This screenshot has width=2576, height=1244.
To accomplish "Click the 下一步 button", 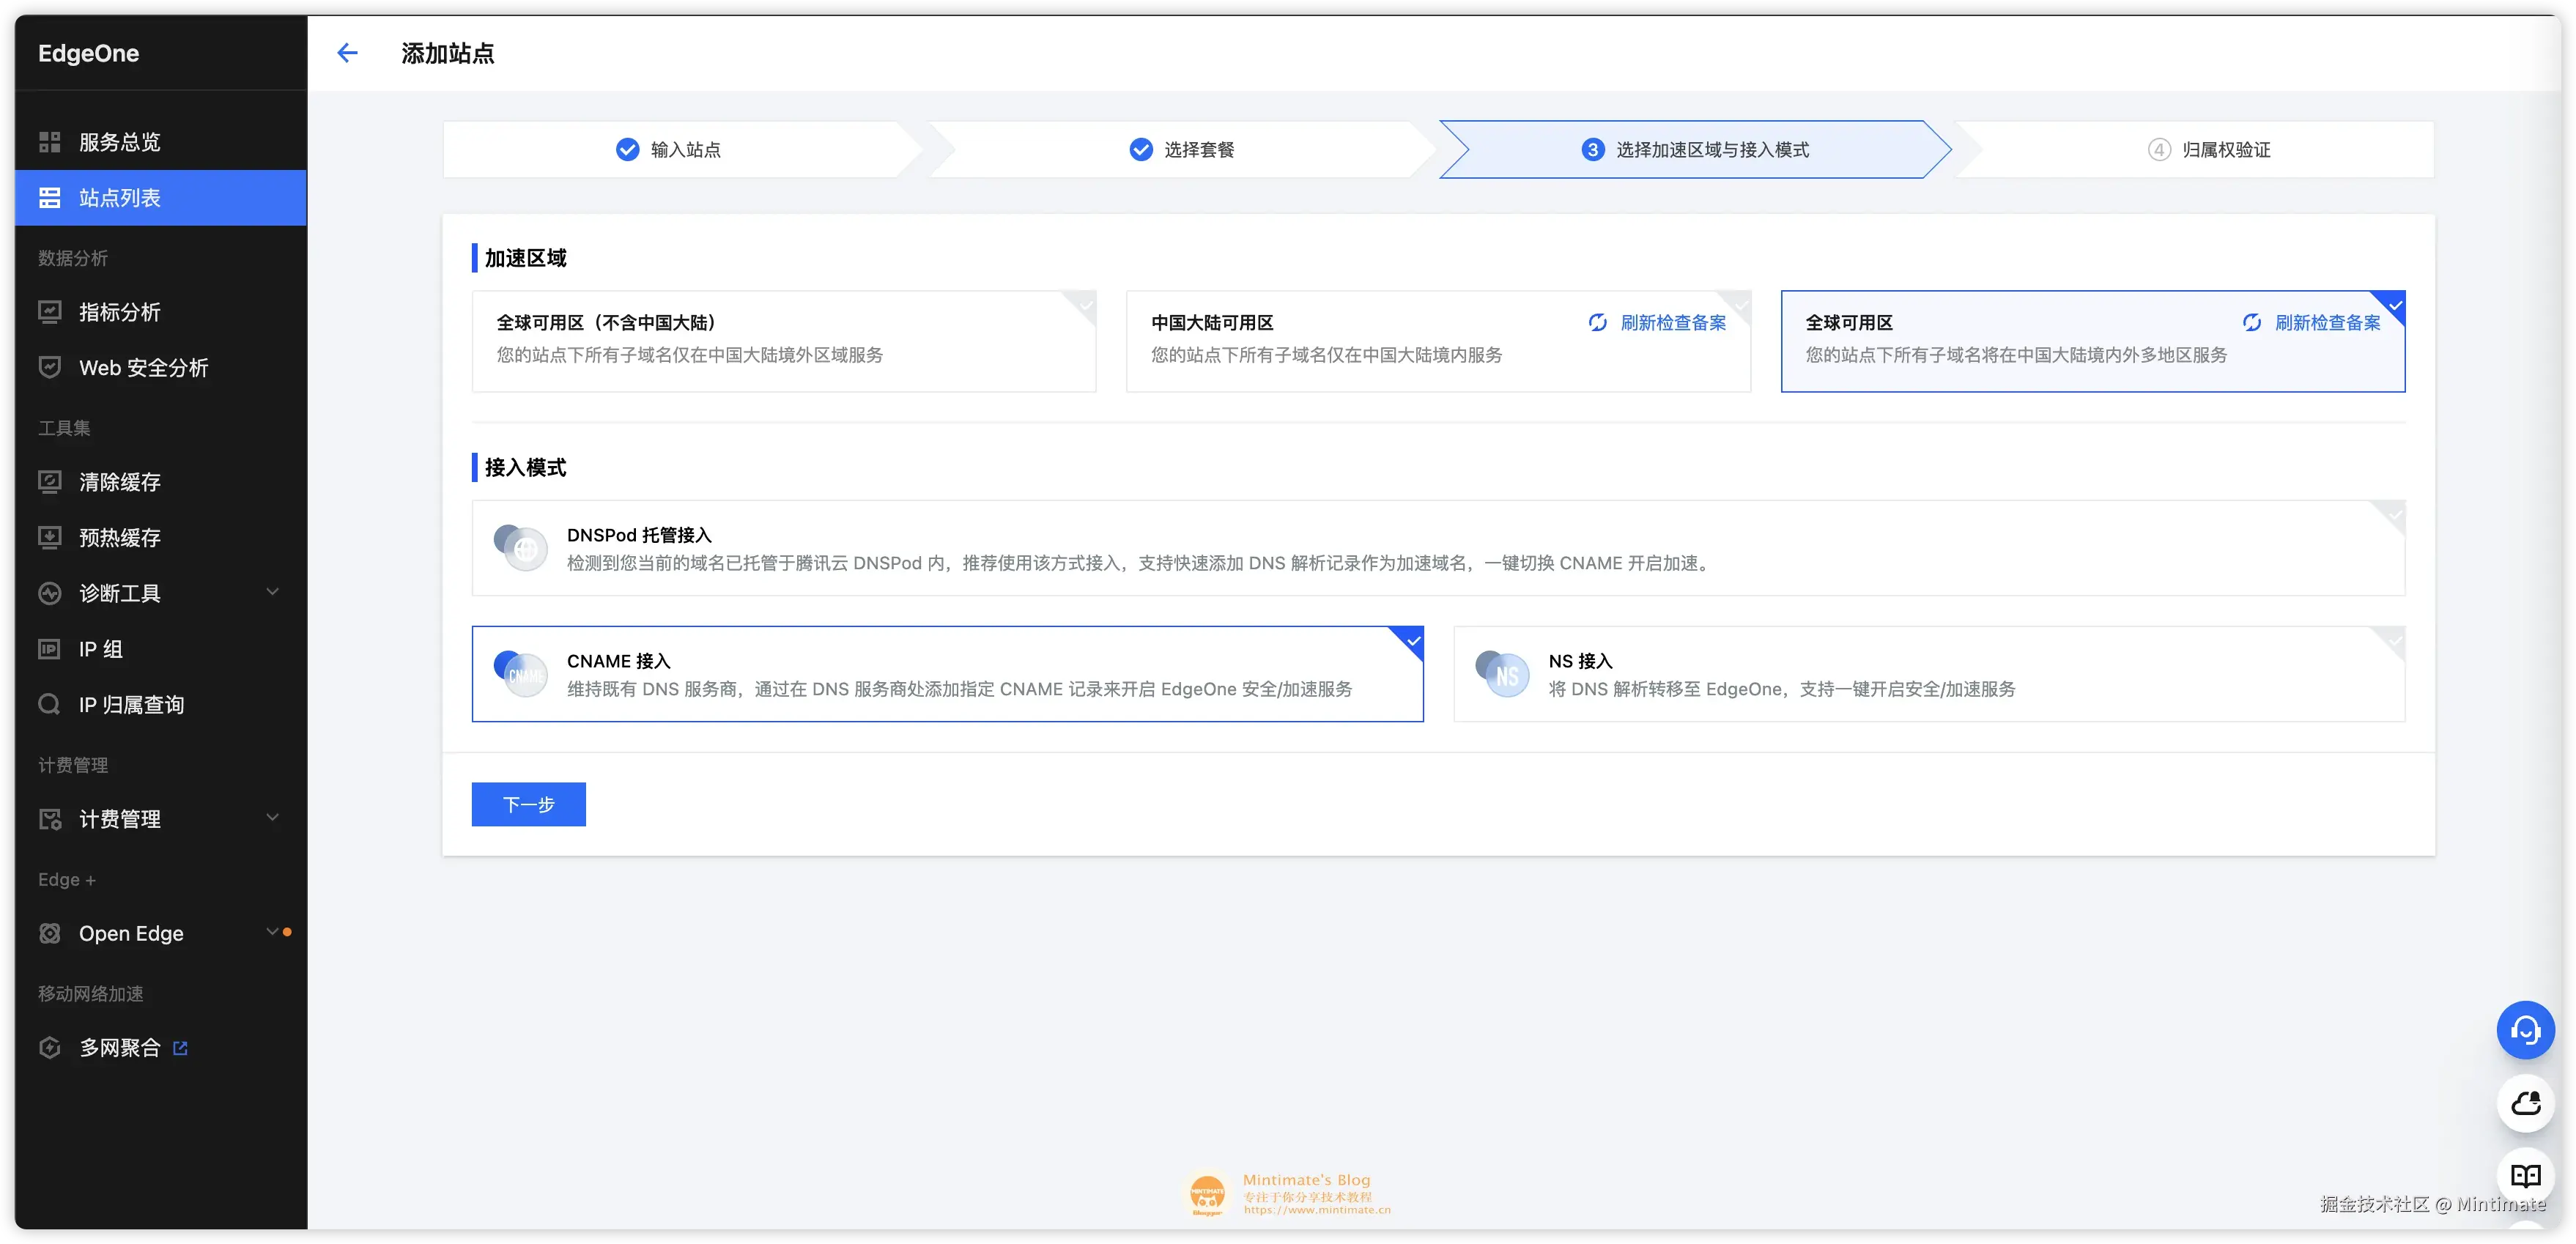I will click(x=528, y=804).
